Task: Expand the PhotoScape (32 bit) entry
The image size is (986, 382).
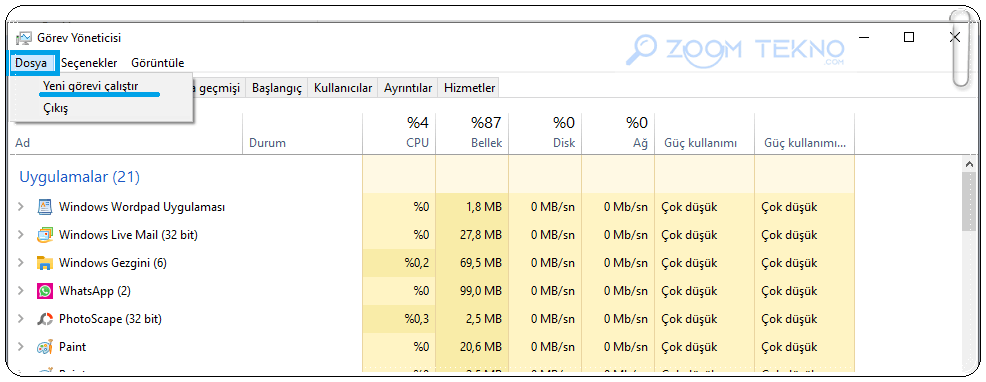Action: click(21, 319)
